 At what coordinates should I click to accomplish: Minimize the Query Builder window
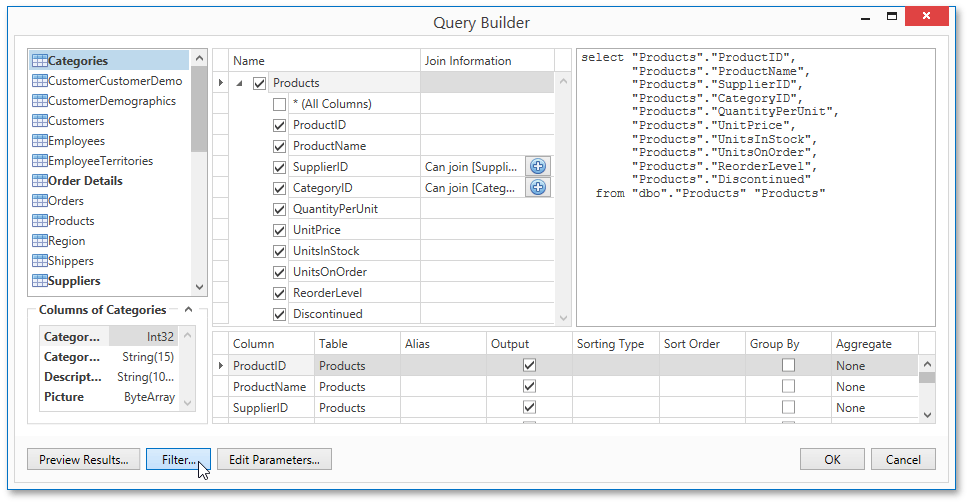click(x=866, y=17)
